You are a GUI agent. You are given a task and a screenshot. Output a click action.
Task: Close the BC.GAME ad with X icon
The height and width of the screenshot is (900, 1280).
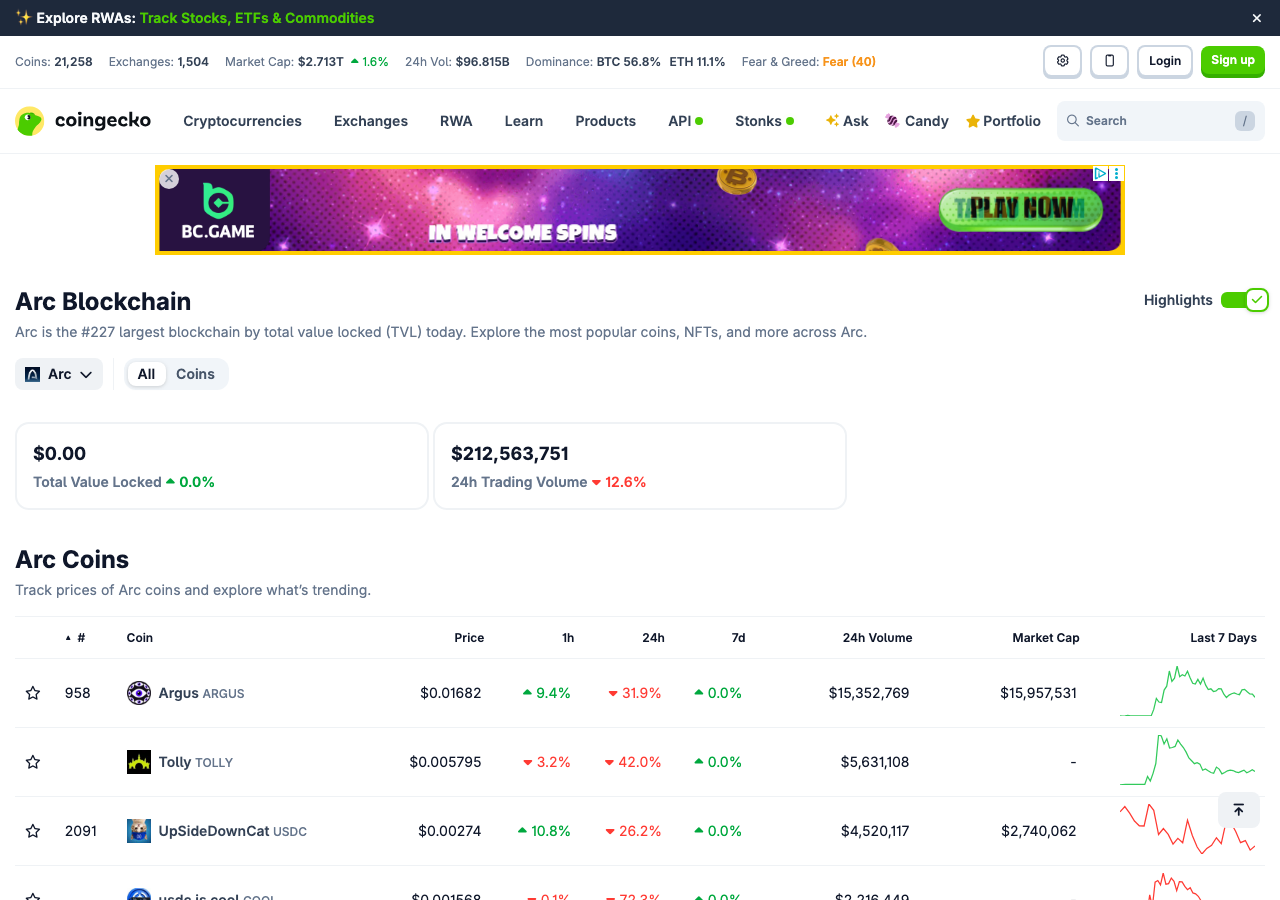[169, 179]
